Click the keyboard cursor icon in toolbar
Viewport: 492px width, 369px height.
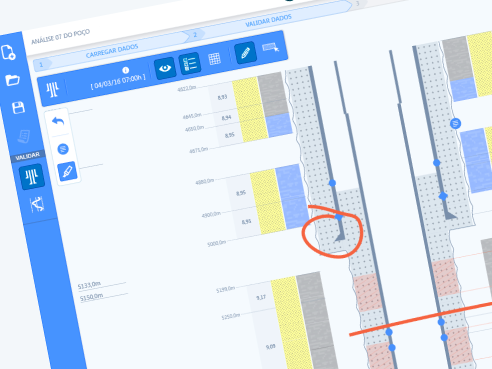pyautogui.click(x=270, y=48)
